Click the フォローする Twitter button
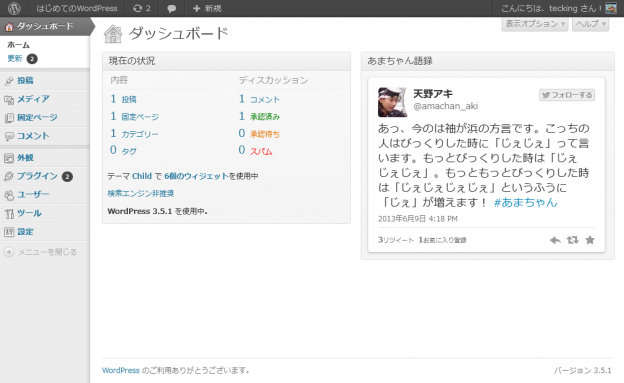The image size is (624, 383). [567, 95]
